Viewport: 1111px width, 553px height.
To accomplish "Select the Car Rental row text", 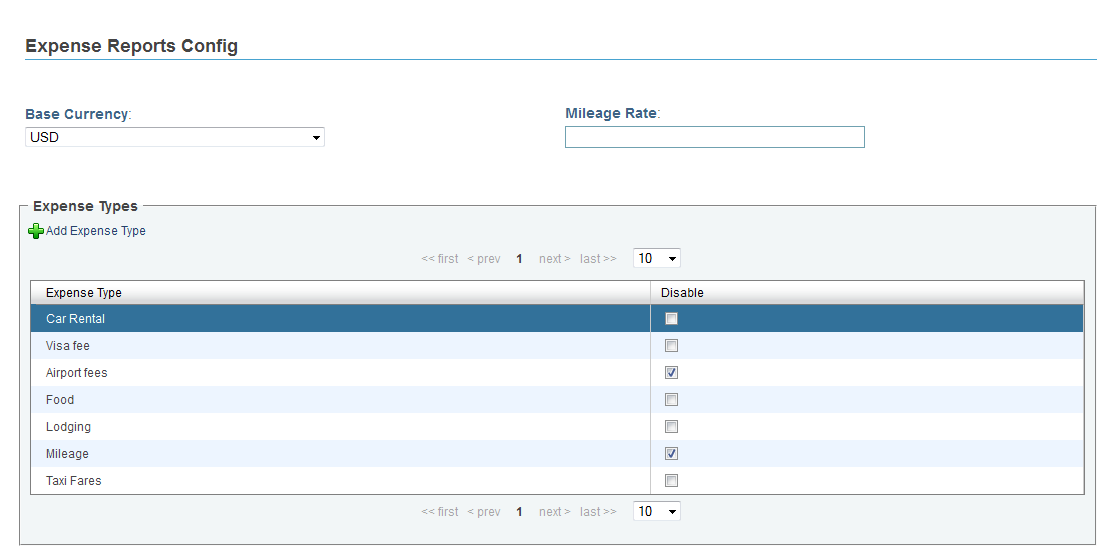I will click(75, 319).
